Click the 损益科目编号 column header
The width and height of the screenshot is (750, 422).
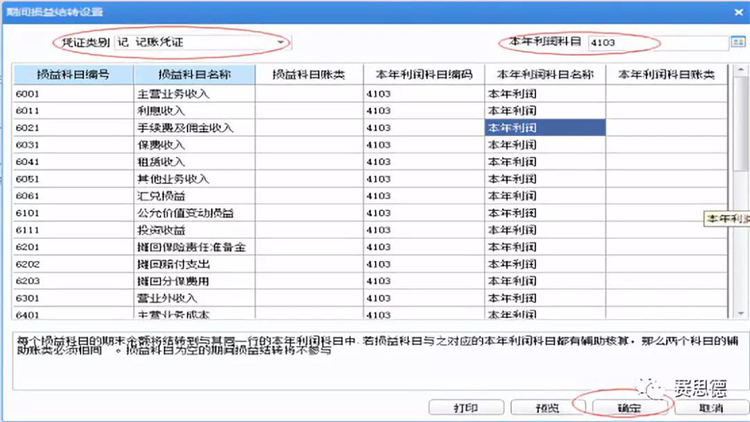point(73,75)
